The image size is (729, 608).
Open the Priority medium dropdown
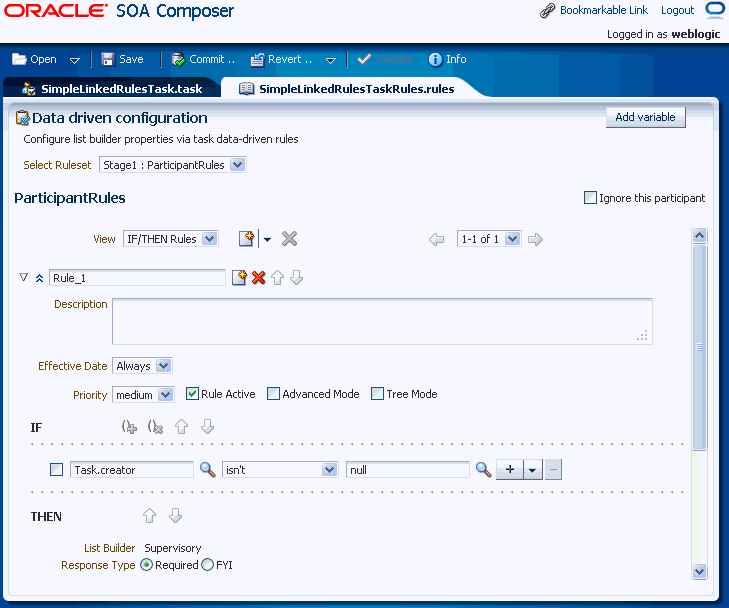click(x=165, y=395)
